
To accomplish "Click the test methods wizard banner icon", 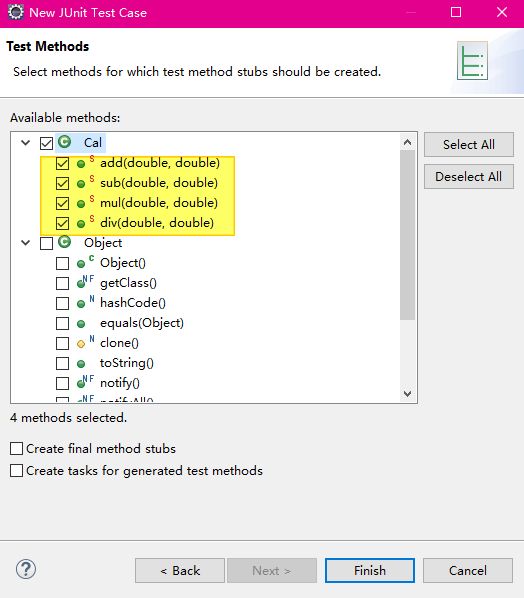I will (x=473, y=61).
